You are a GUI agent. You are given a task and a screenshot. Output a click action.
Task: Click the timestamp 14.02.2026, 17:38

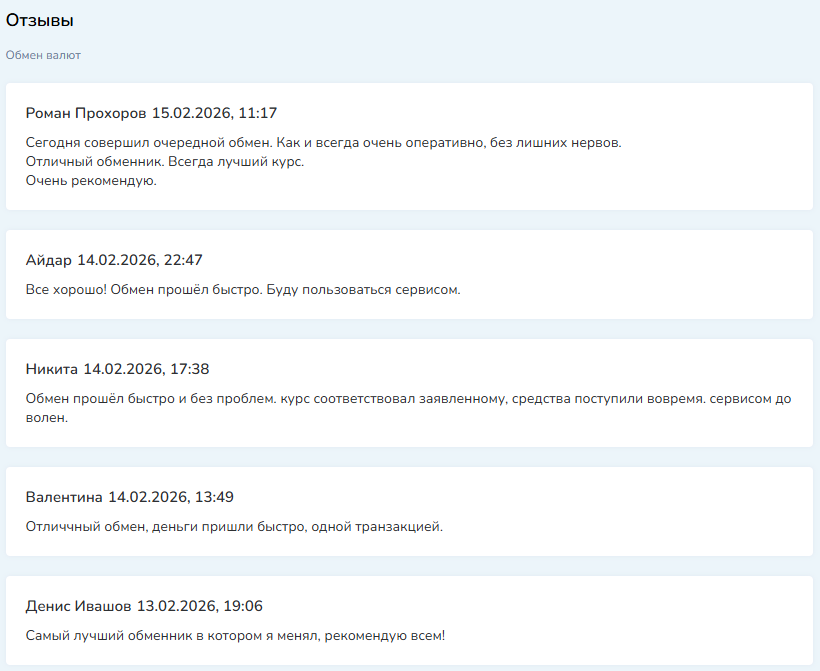point(144,368)
